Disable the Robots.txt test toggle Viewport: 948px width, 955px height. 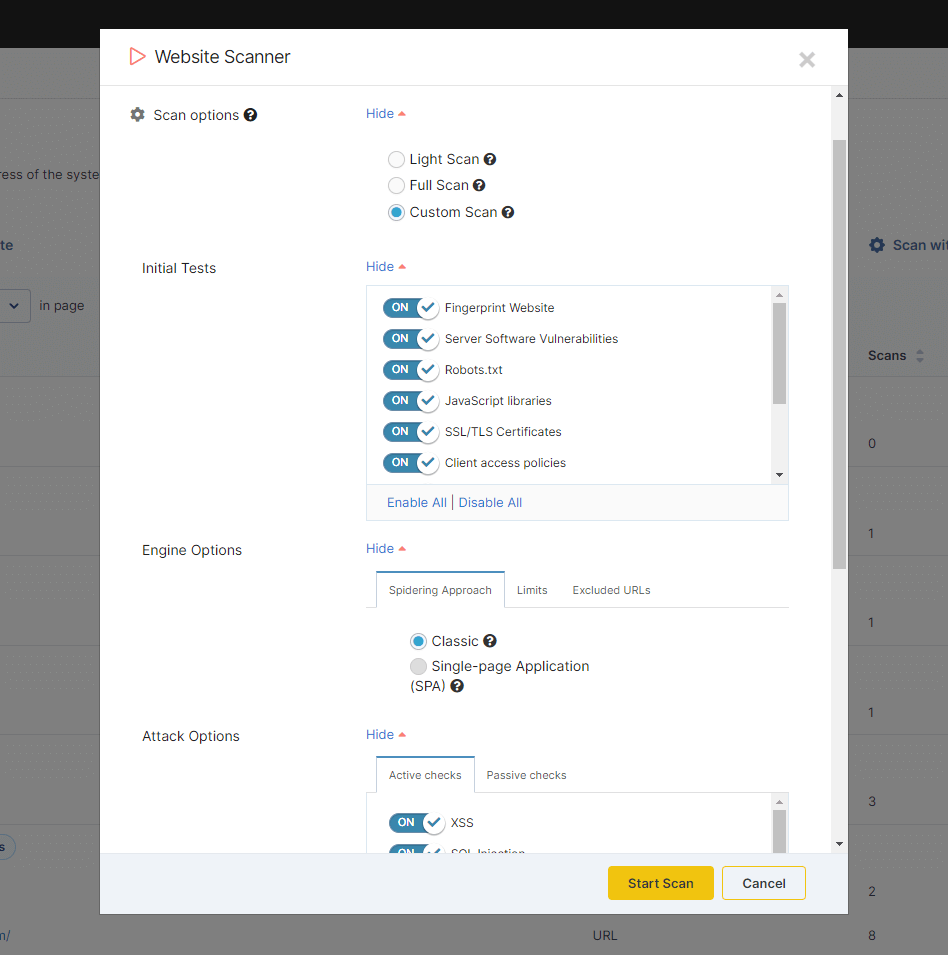click(411, 370)
